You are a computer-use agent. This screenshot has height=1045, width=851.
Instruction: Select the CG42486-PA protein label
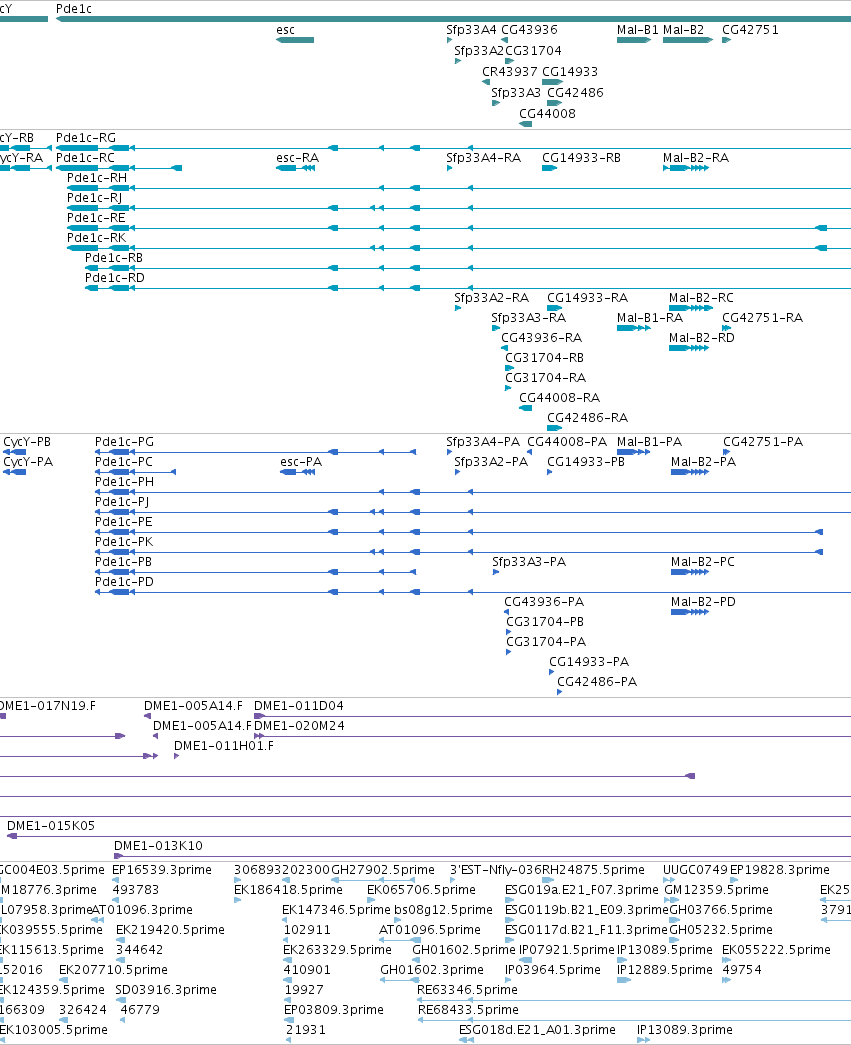pyautogui.click(x=596, y=682)
